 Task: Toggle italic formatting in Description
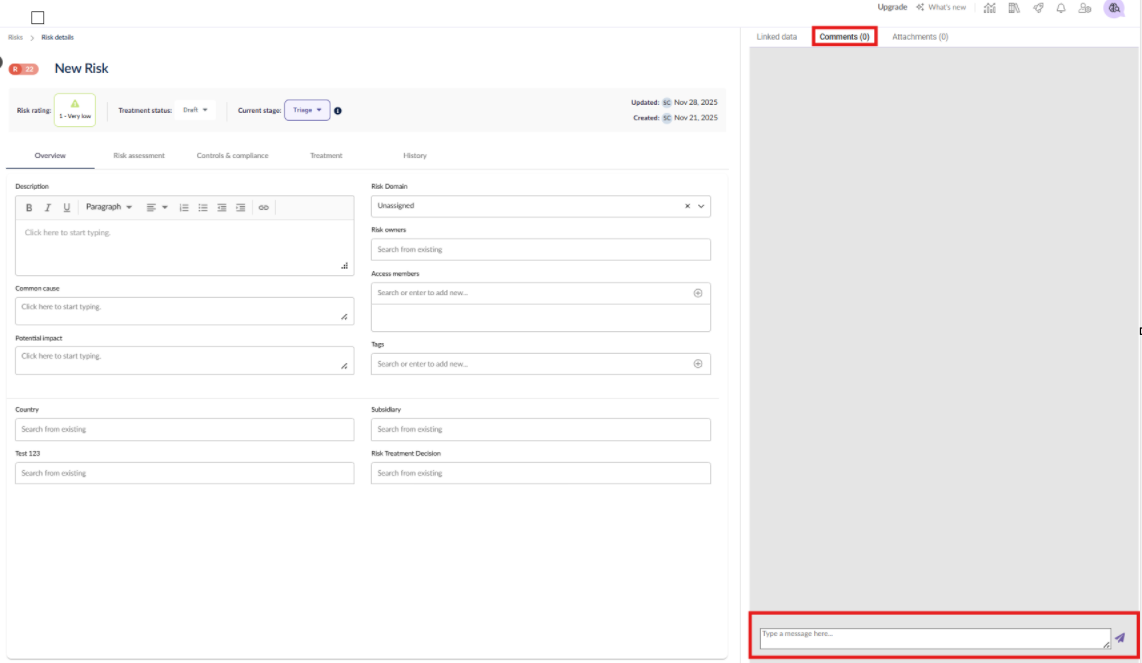47,208
